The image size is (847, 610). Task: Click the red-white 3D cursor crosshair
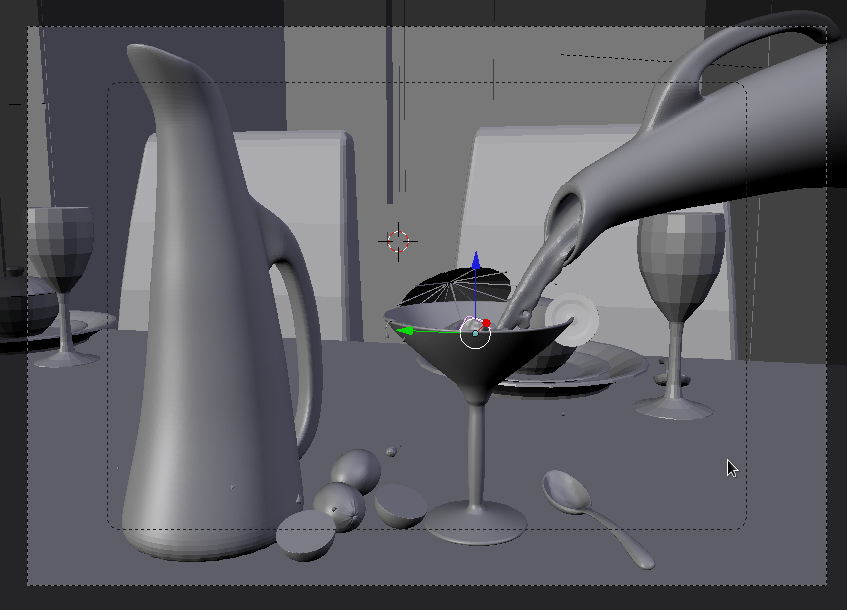[398, 242]
